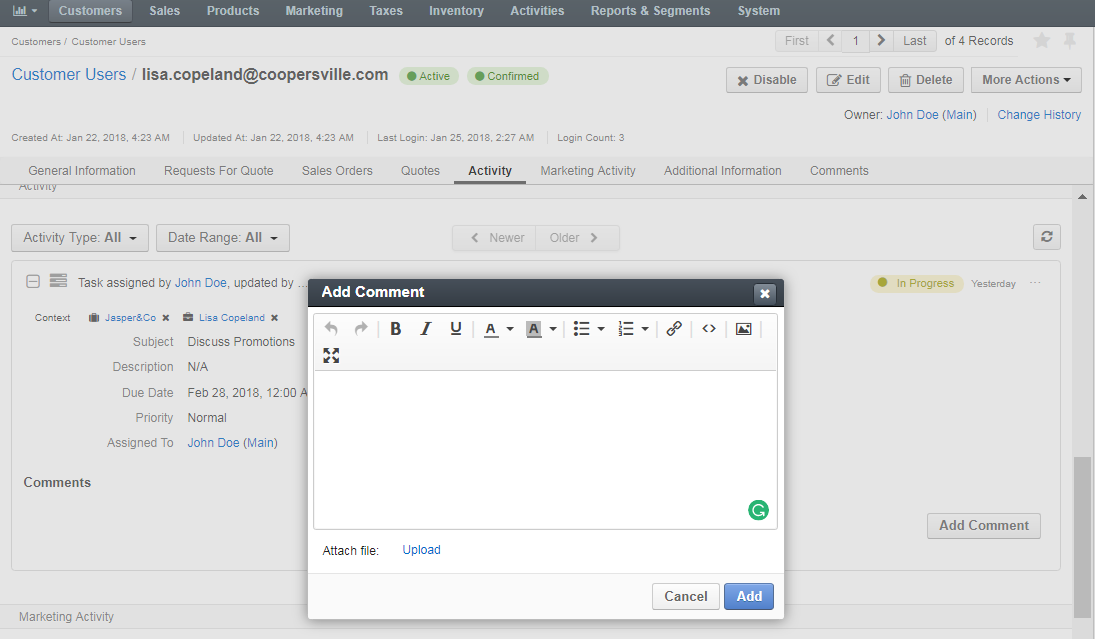The width and height of the screenshot is (1095, 639).
Task: Open the Inventory menu
Action: pyautogui.click(x=456, y=11)
